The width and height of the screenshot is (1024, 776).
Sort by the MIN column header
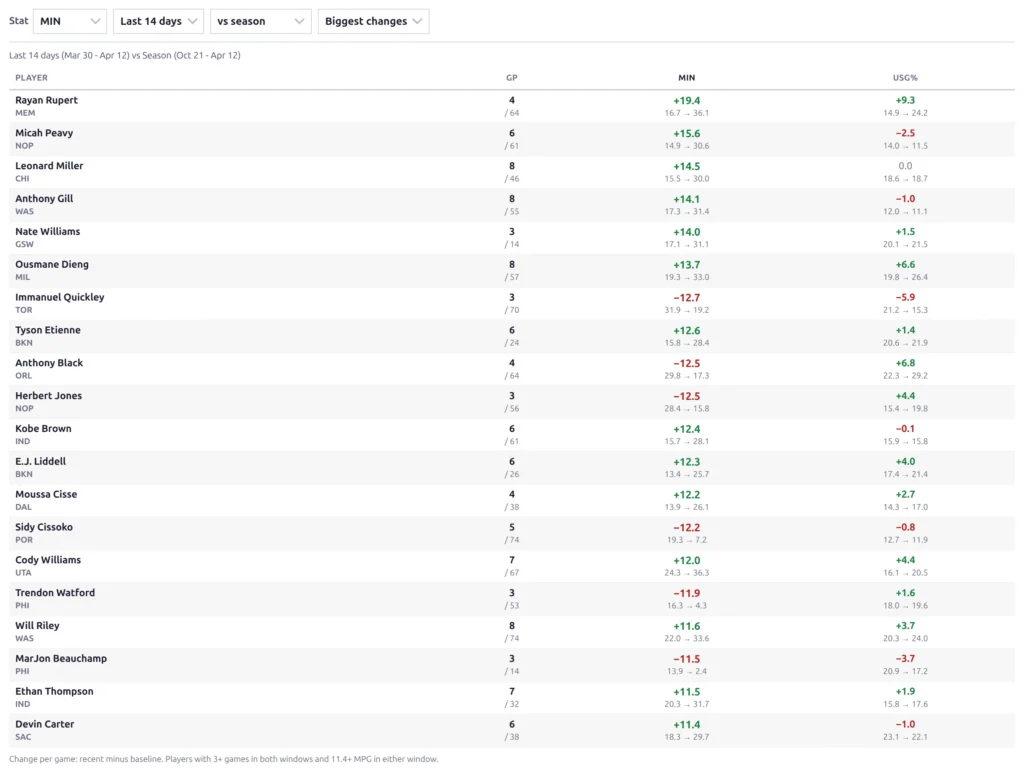coord(686,78)
